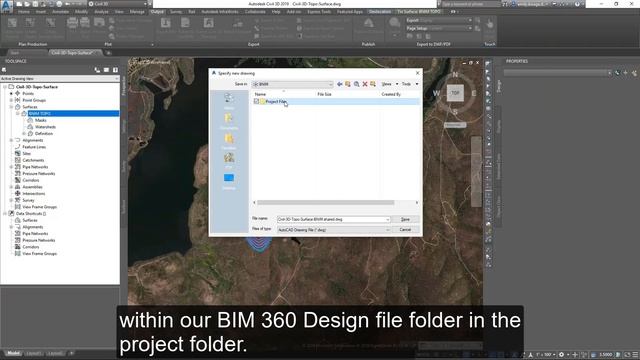The image size is (640, 360).
Task: Click the N compass letter on ViewCube
Action: (455, 75)
